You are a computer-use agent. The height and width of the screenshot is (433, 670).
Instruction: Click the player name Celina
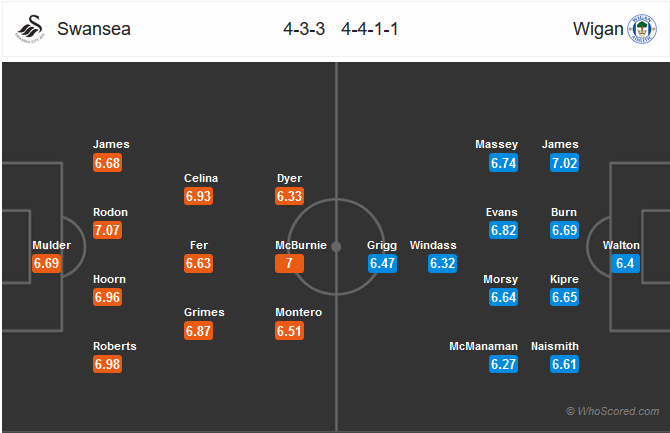click(x=201, y=178)
